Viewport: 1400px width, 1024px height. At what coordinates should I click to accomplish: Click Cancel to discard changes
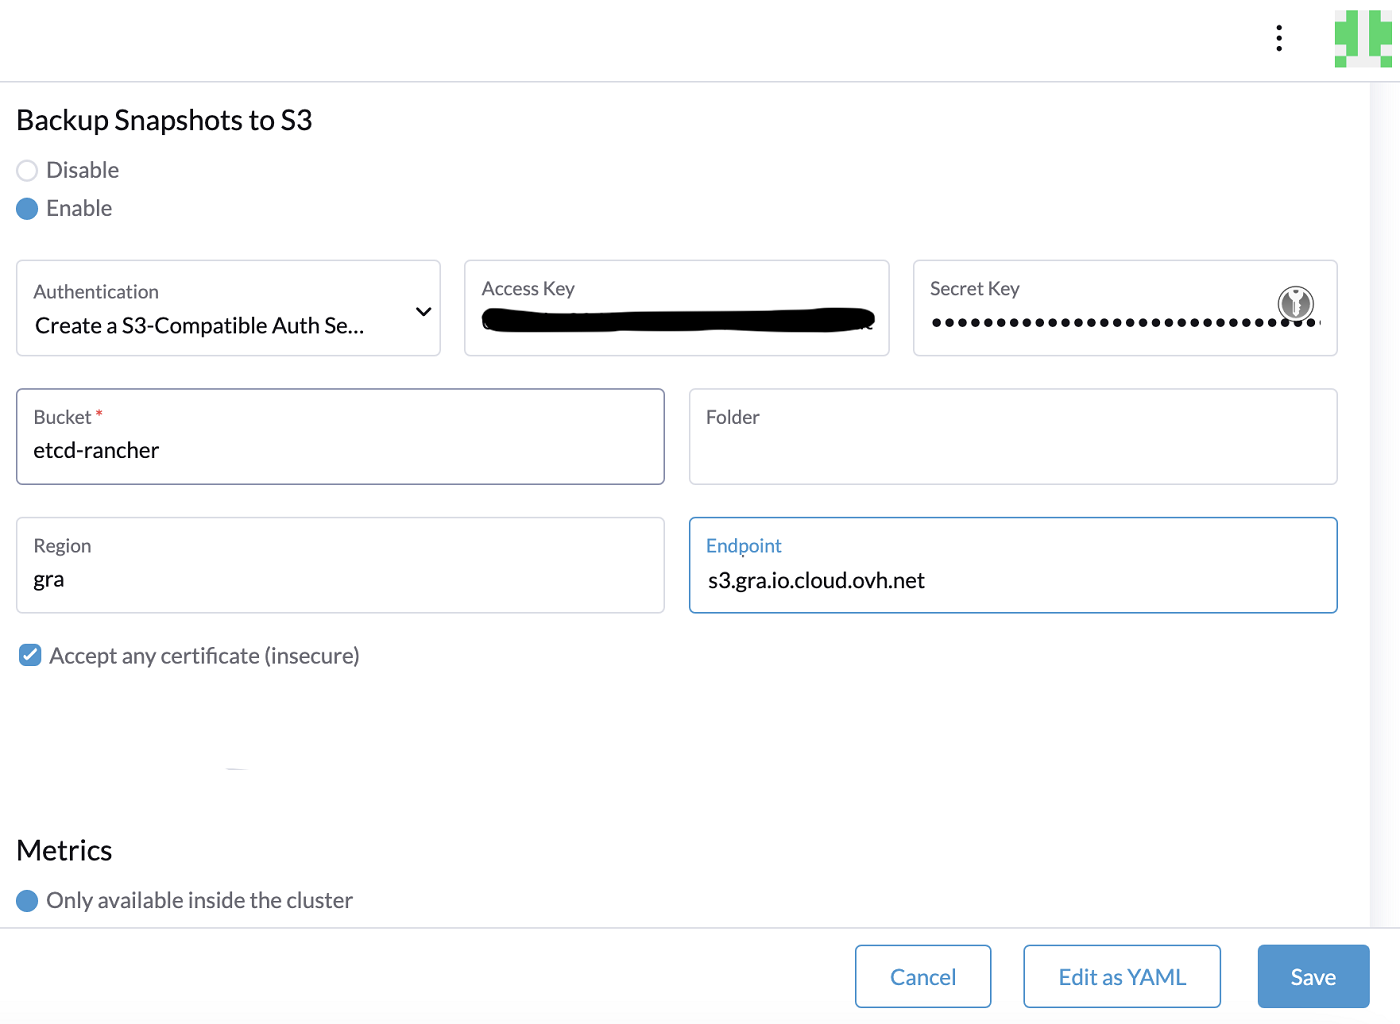(x=922, y=976)
